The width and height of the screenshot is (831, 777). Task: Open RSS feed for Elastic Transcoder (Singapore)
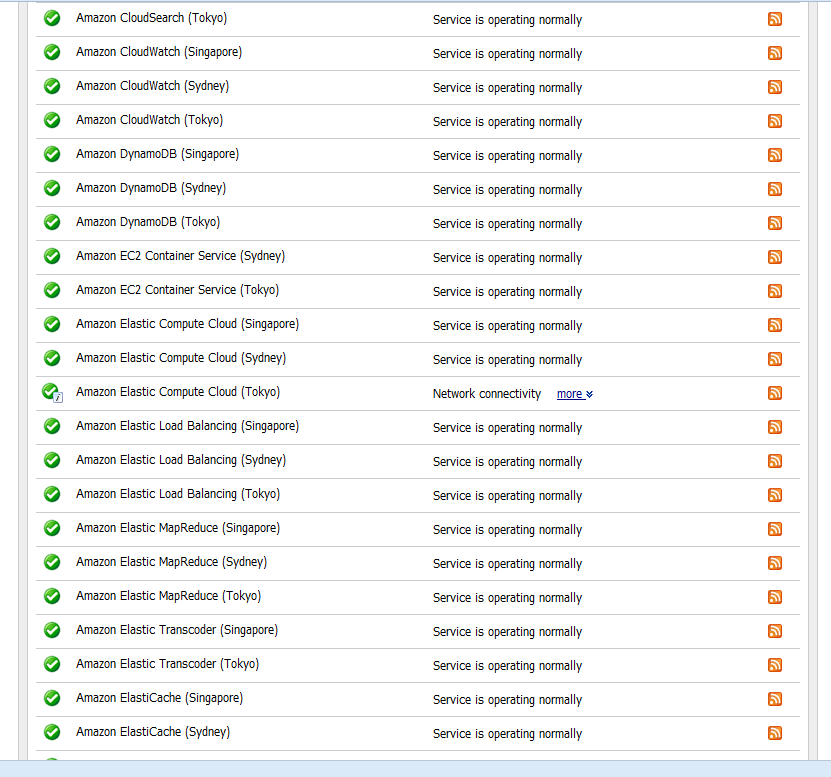click(x=775, y=631)
